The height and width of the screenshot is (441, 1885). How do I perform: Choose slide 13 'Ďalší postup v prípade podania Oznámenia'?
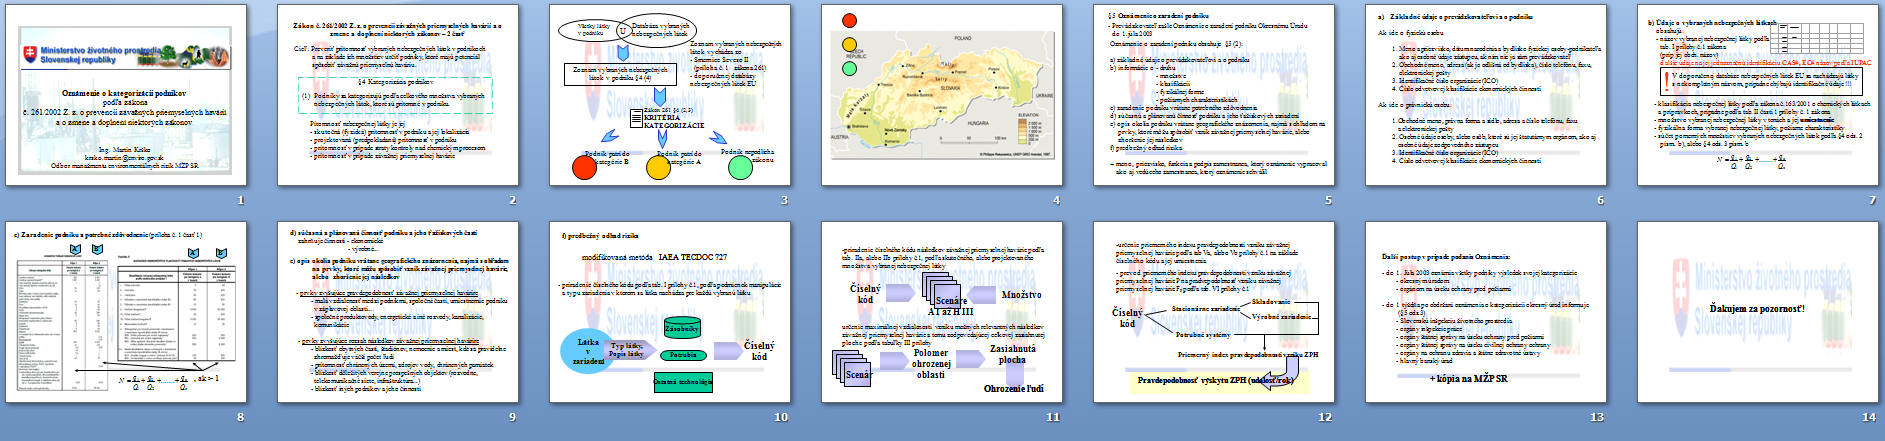point(1486,312)
